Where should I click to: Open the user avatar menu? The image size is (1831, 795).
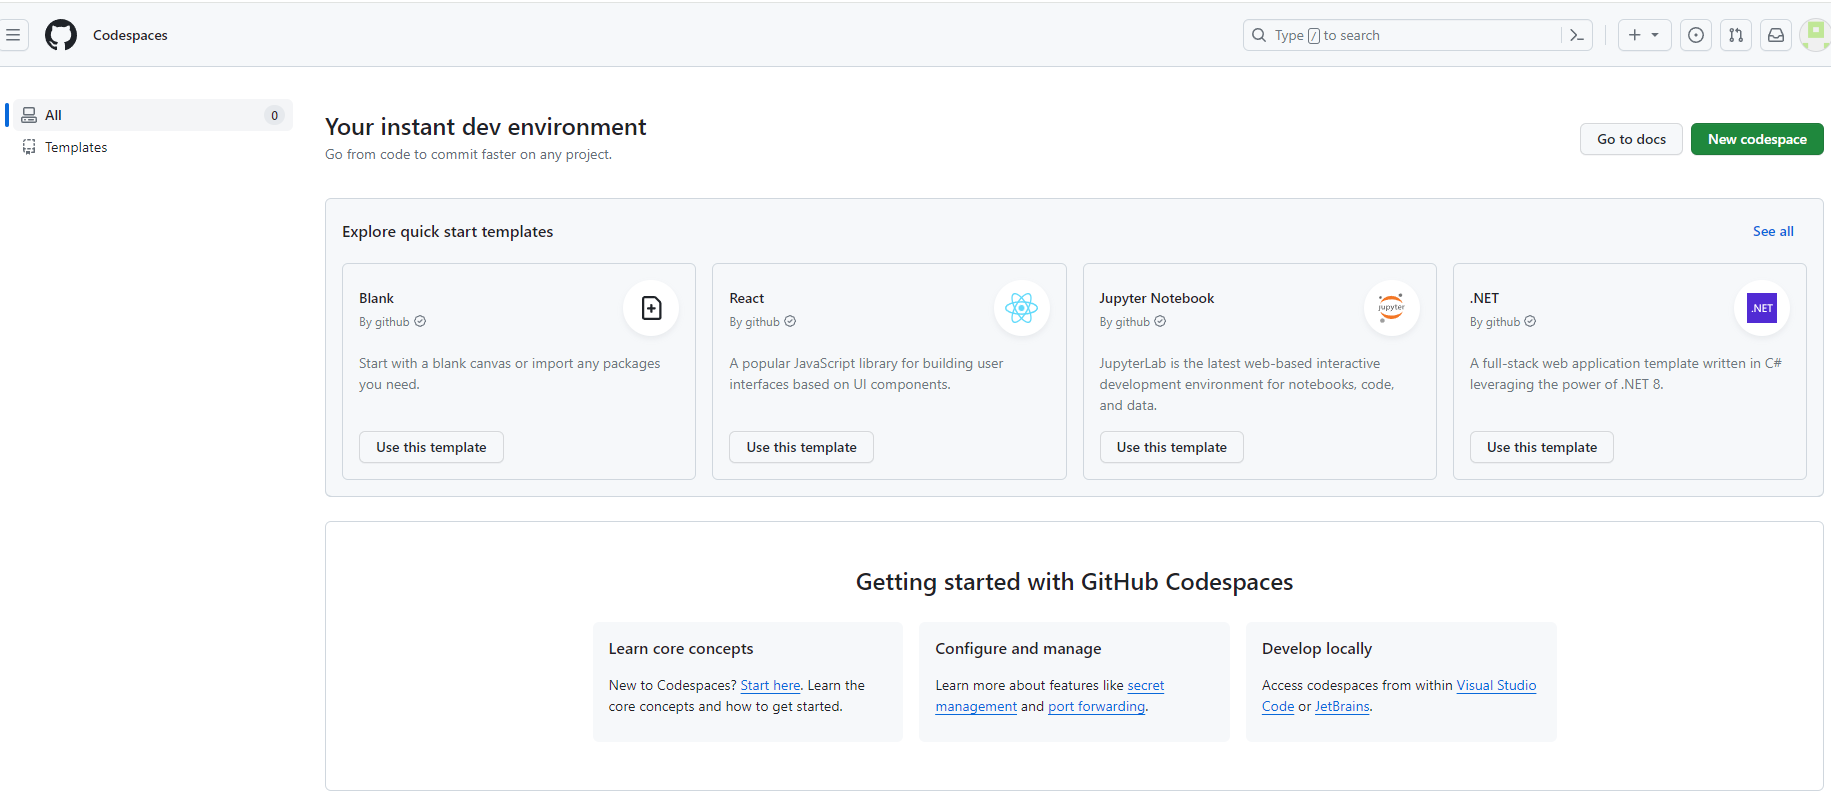click(x=1815, y=35)
